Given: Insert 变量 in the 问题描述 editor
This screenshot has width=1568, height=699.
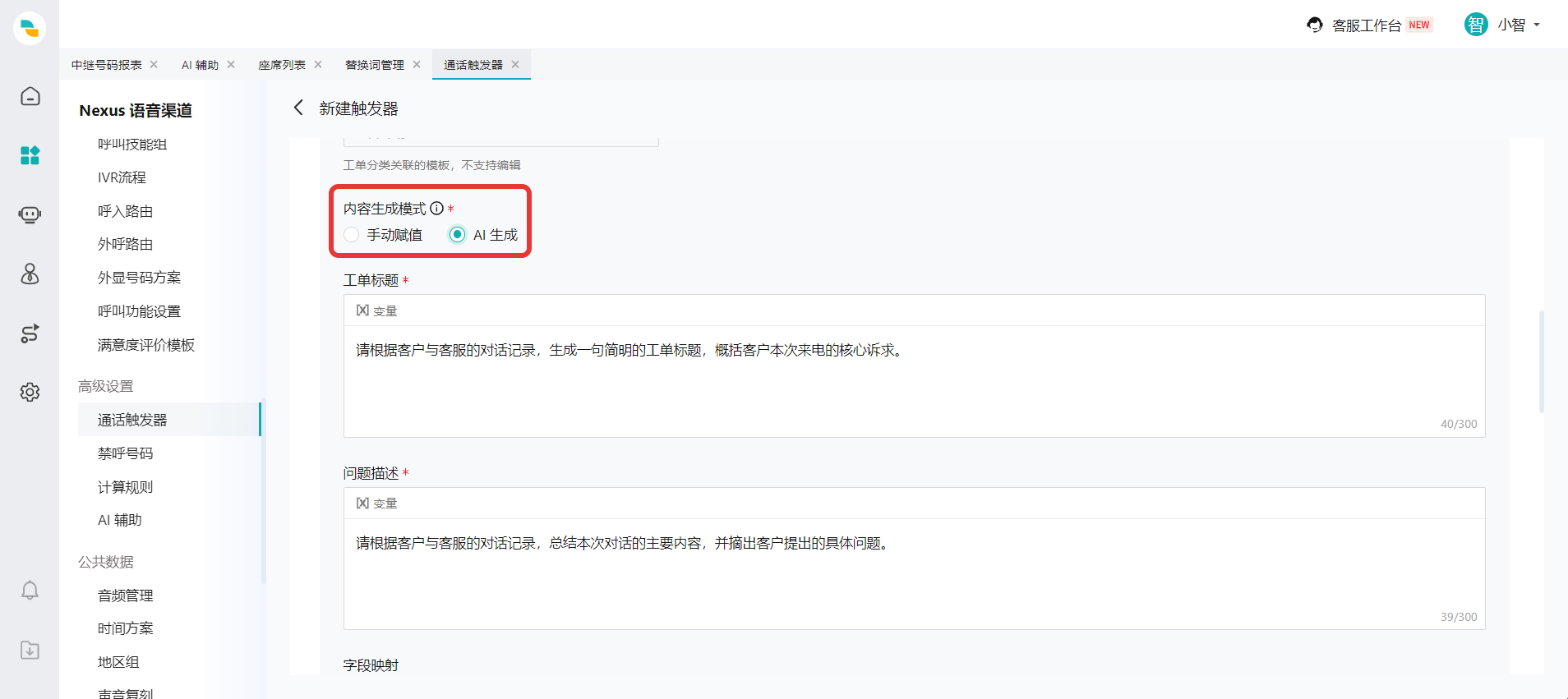Looking at the screenshot, I should pyautogui.click(x=377, y=503).
